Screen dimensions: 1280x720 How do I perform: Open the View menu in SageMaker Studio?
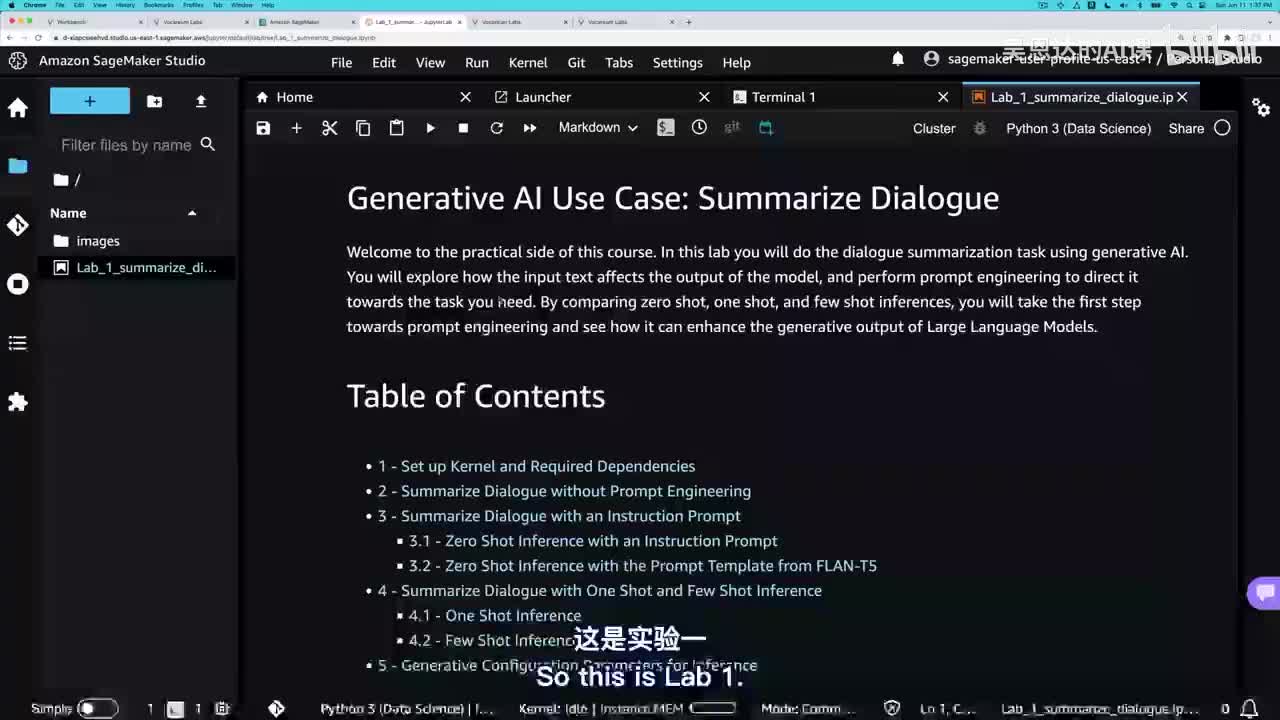[x=430, y=62]
